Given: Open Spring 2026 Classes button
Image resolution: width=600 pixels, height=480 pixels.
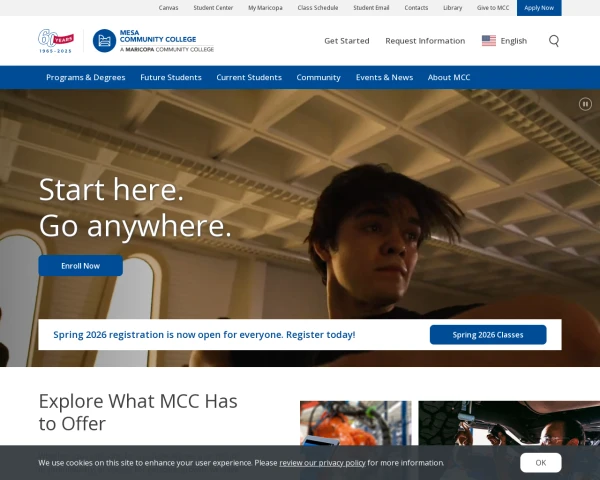Looking at the screenshot, I should (x=488, y=335).
